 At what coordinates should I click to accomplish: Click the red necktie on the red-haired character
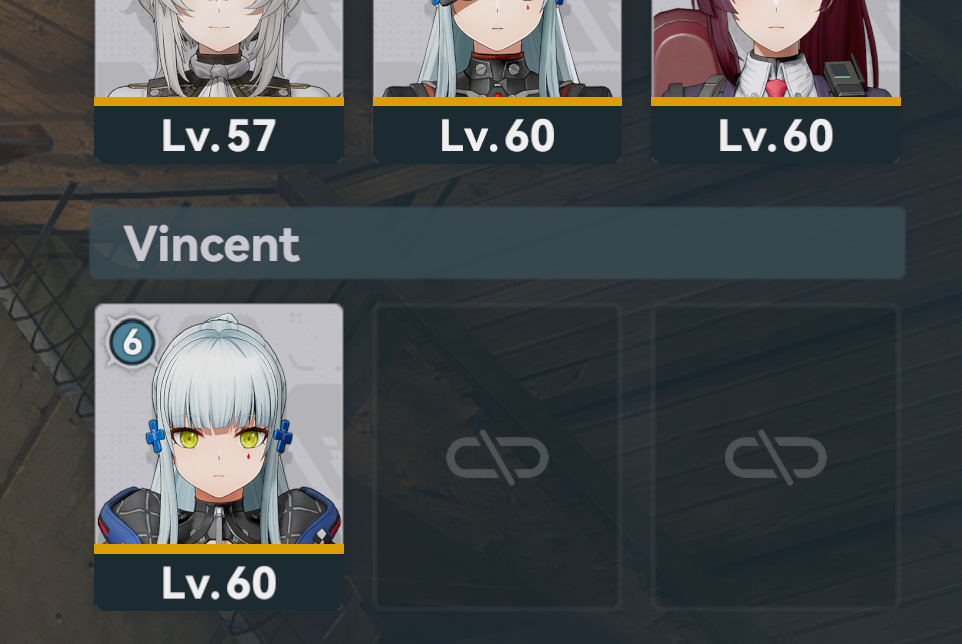776,88
